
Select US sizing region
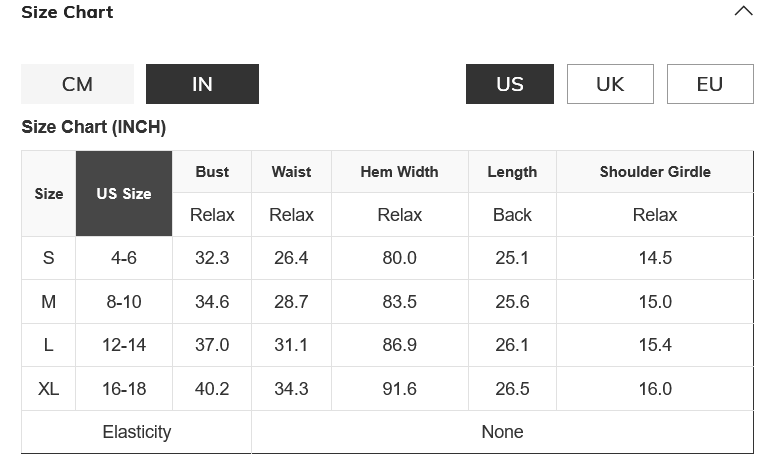(x=509, y=84)
